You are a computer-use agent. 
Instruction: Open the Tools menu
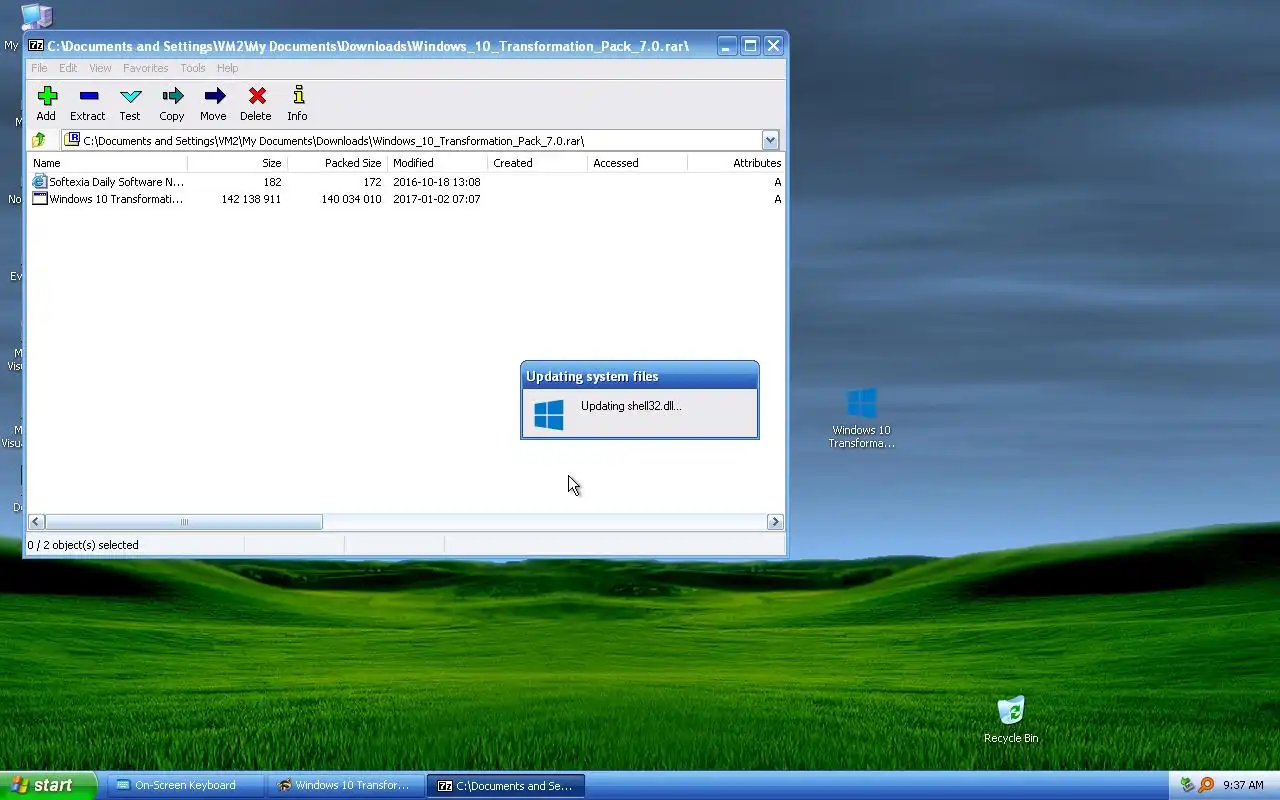[193, 68]
